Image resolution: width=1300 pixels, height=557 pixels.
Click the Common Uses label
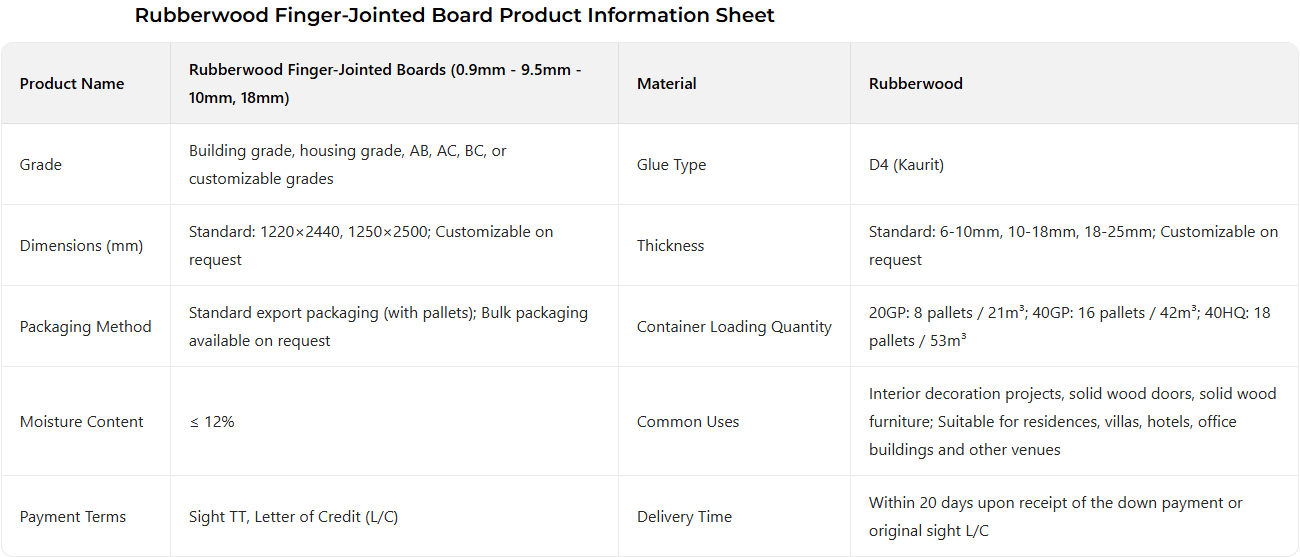[x=688, y=422]
